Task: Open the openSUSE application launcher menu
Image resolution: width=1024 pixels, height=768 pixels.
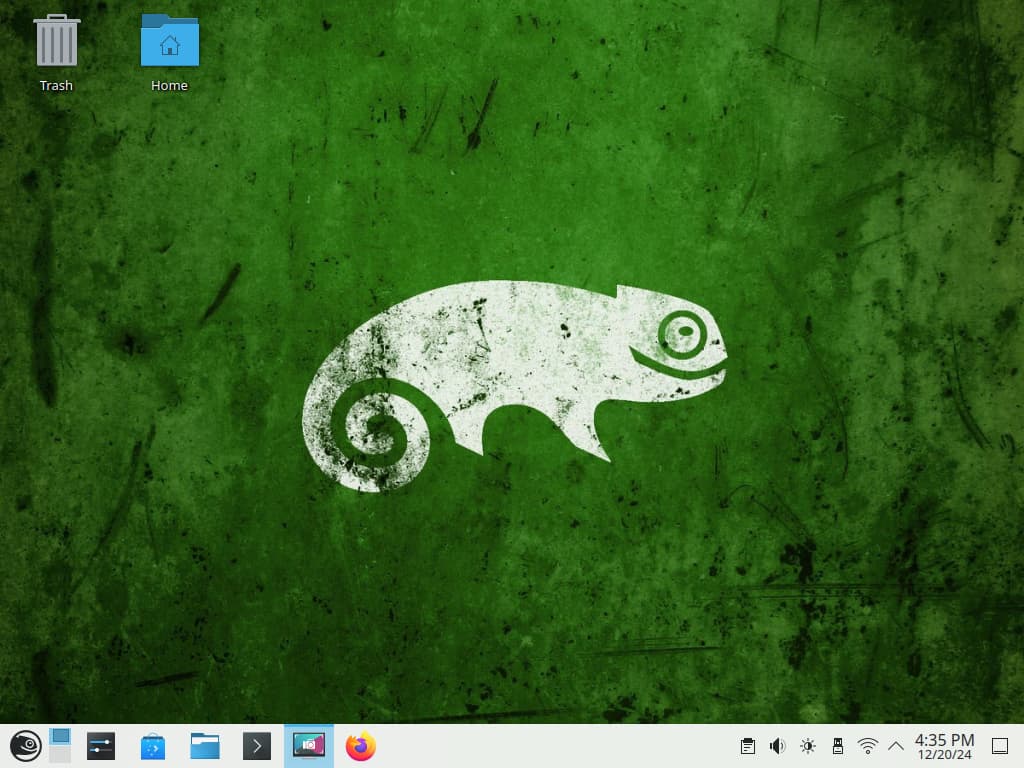Action: tap(25, 746)
